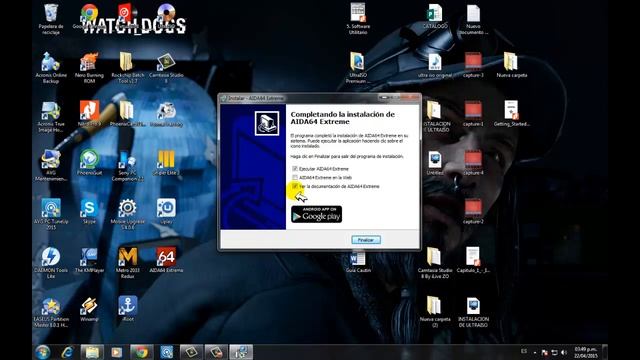Open the Untitled desktop file
Image resolution: width=640 pixels, height=360 pixels.
435,163
